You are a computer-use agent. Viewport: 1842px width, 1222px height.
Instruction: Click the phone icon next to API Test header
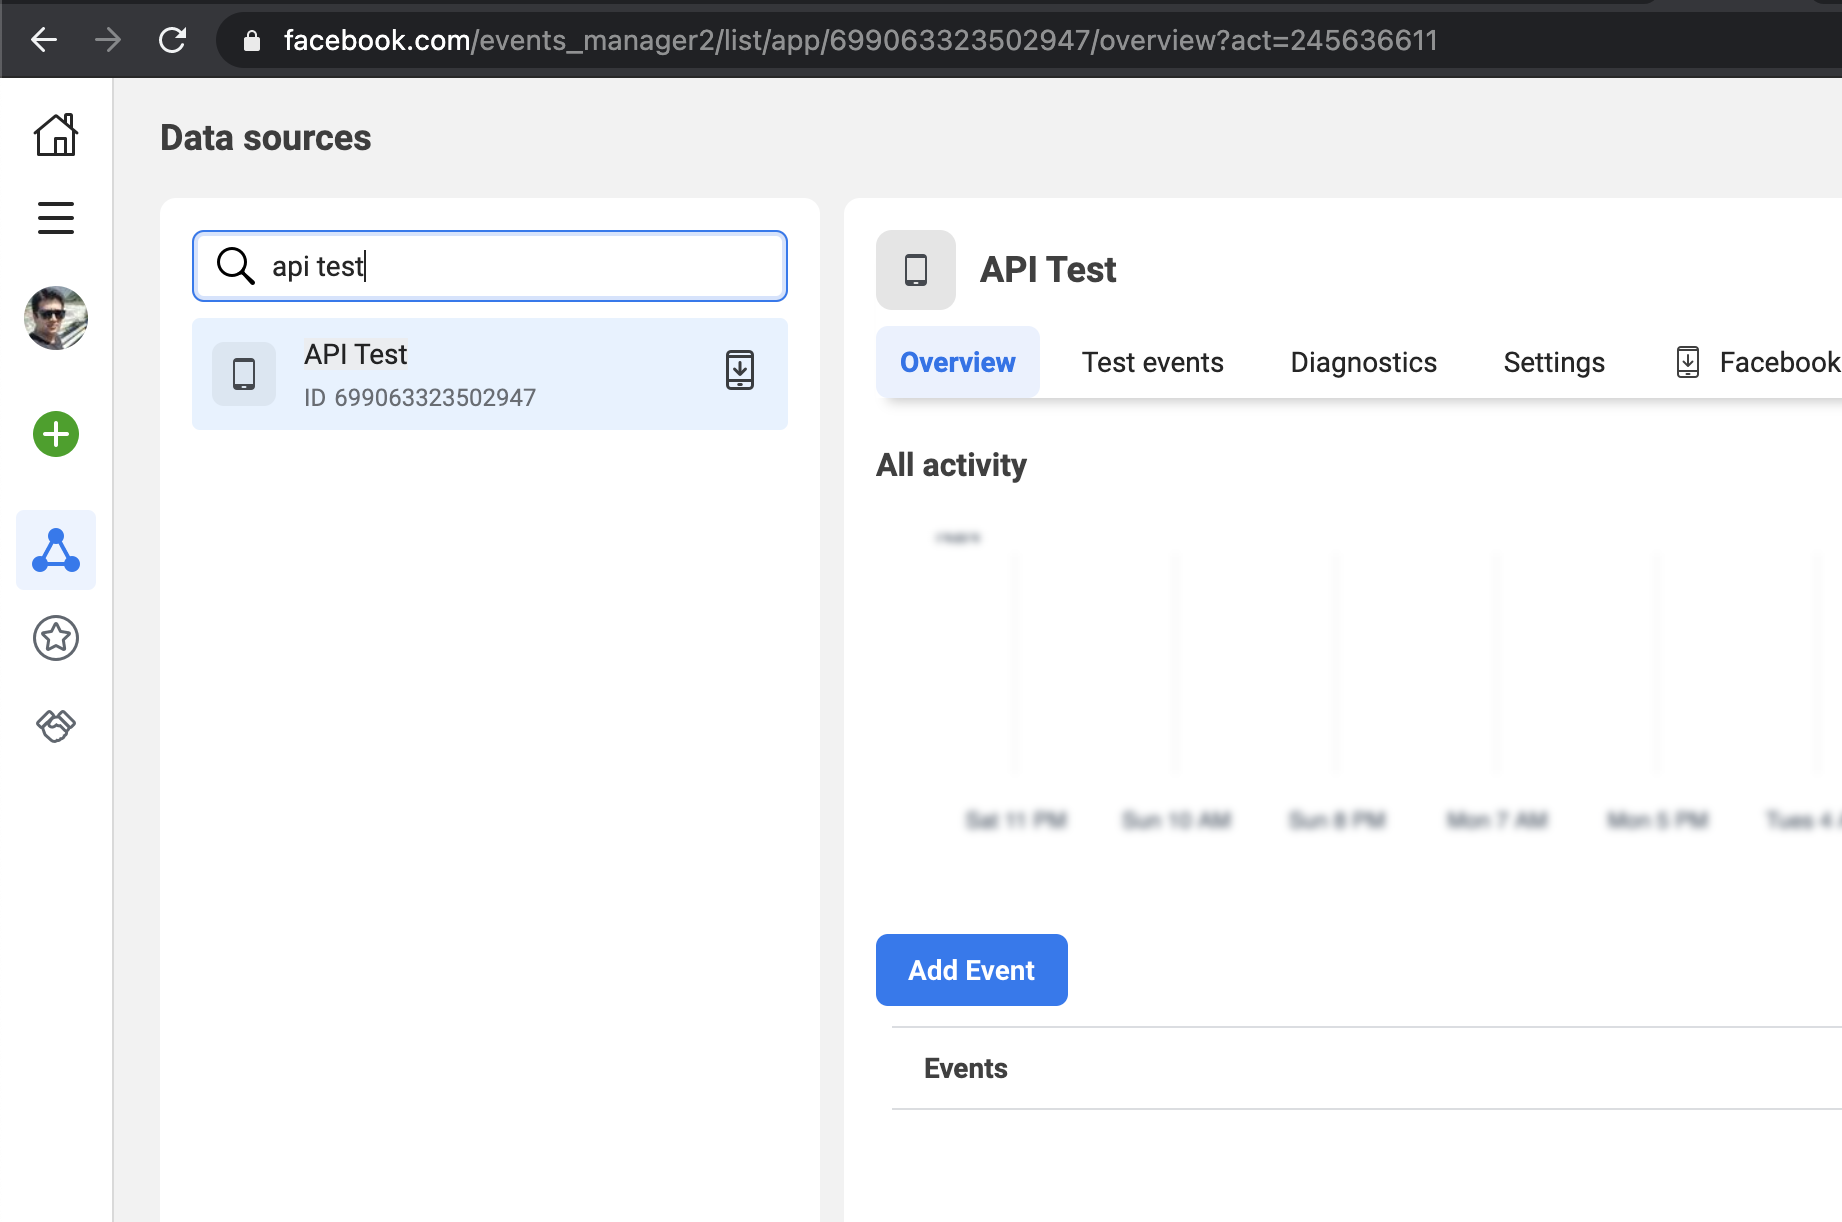pos(916,270)
